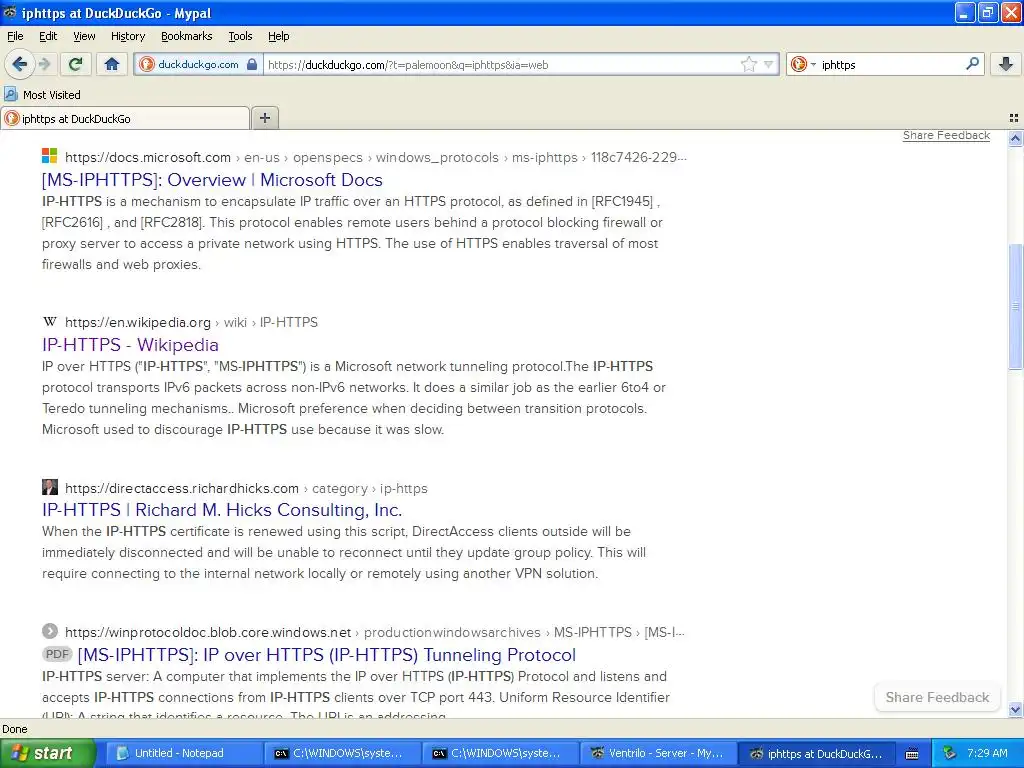Viewport: 1024px width, 768px height.
Task: Click the Forward arrow button
Action: pos(44,64)
